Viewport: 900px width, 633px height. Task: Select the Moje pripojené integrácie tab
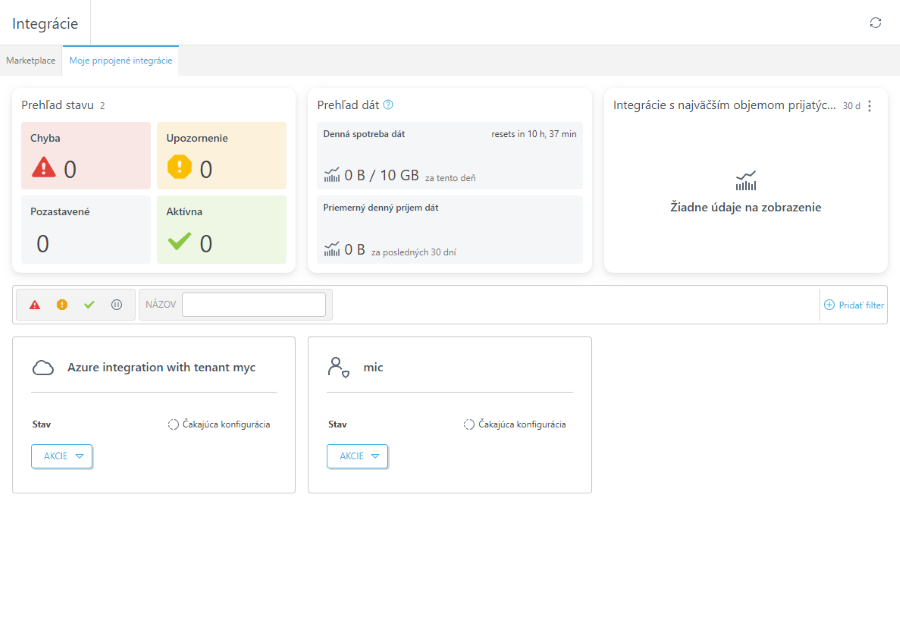coord(121,60)
